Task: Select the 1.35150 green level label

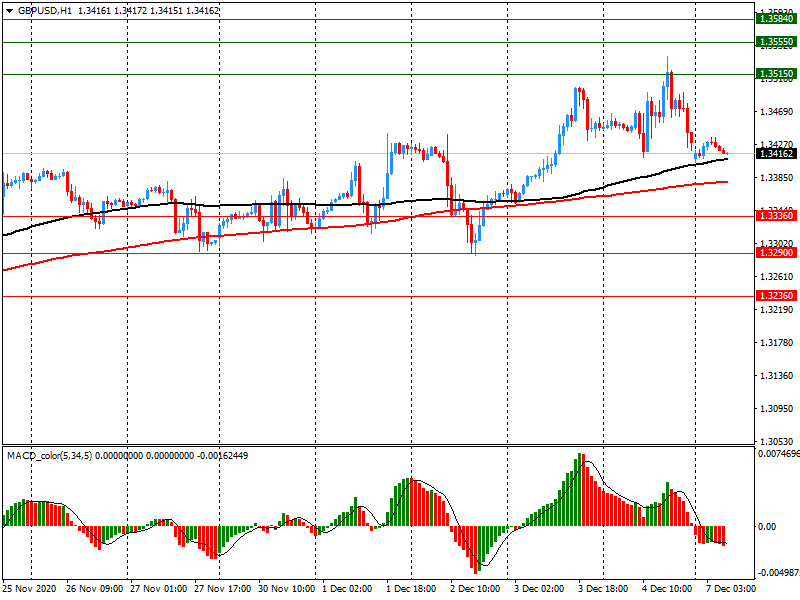Action: tap(777, 74)
